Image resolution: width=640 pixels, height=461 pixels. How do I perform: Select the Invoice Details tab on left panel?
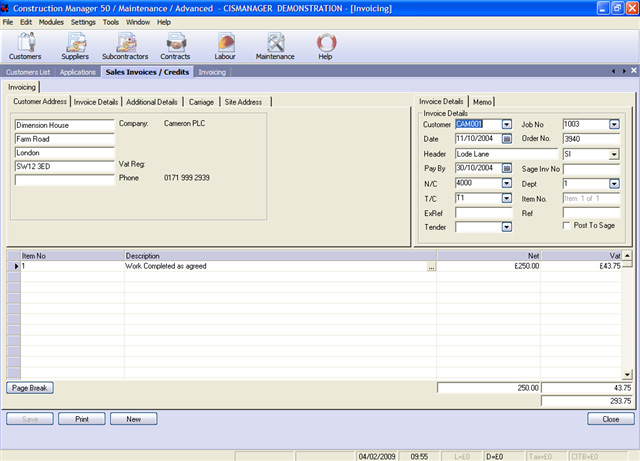(96, 102)
